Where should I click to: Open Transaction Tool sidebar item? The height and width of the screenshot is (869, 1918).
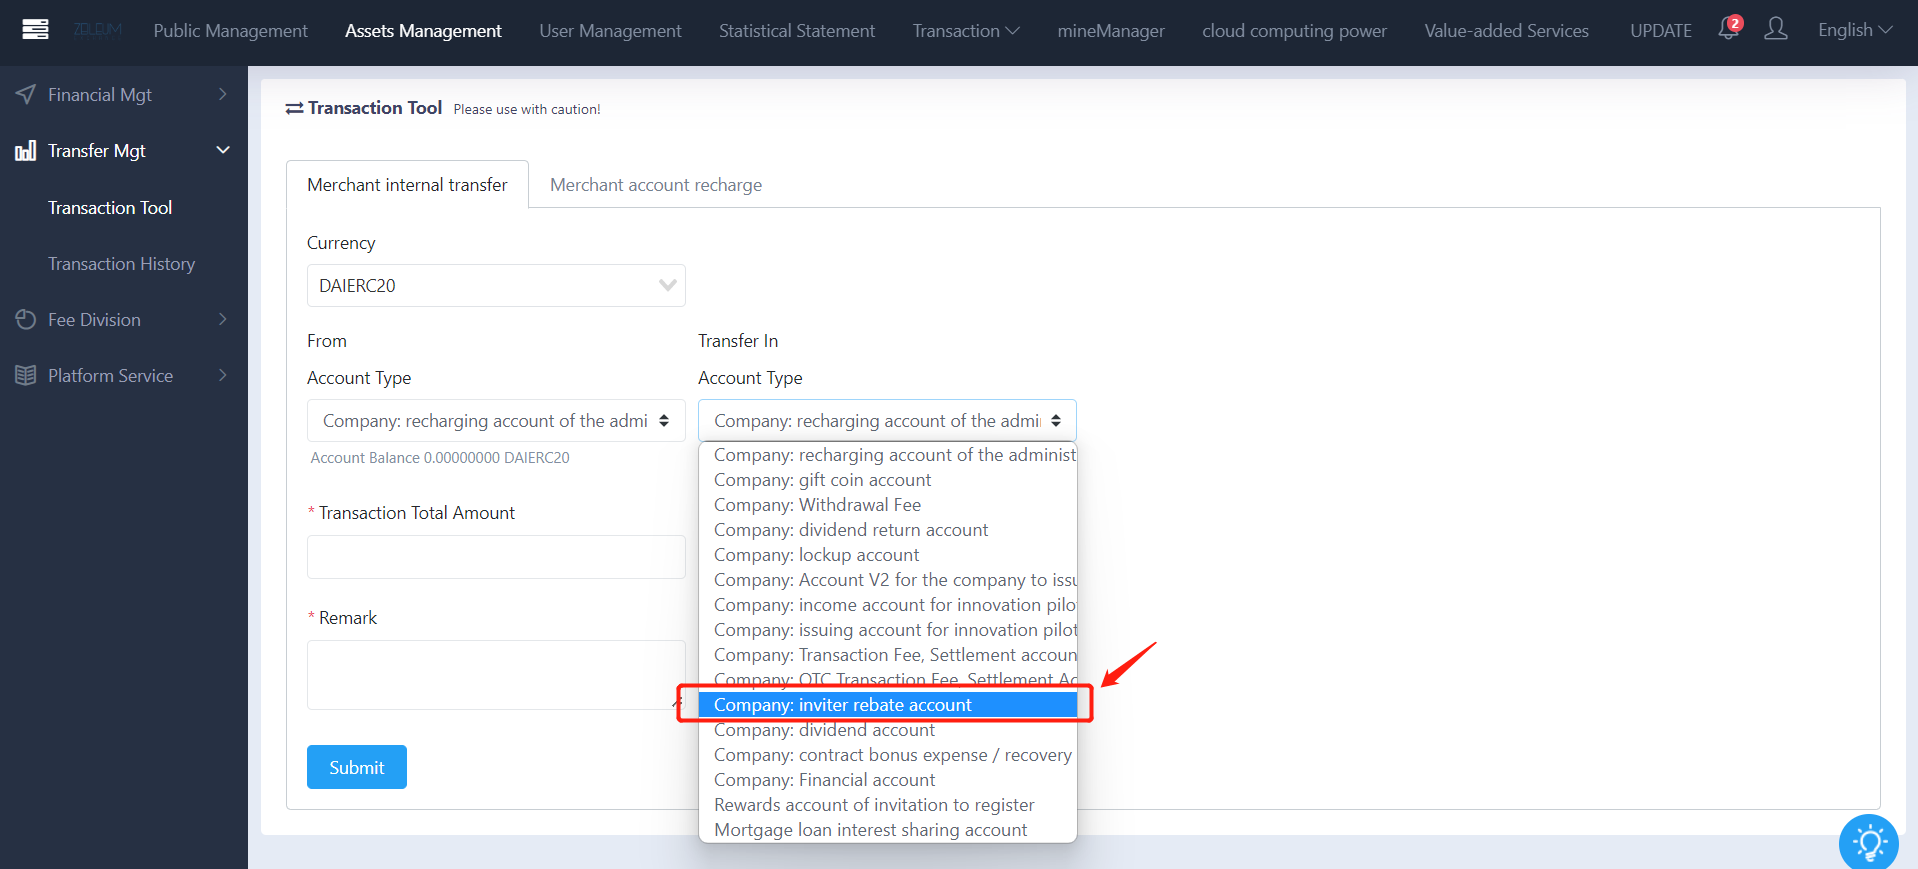tap(110, 208)
